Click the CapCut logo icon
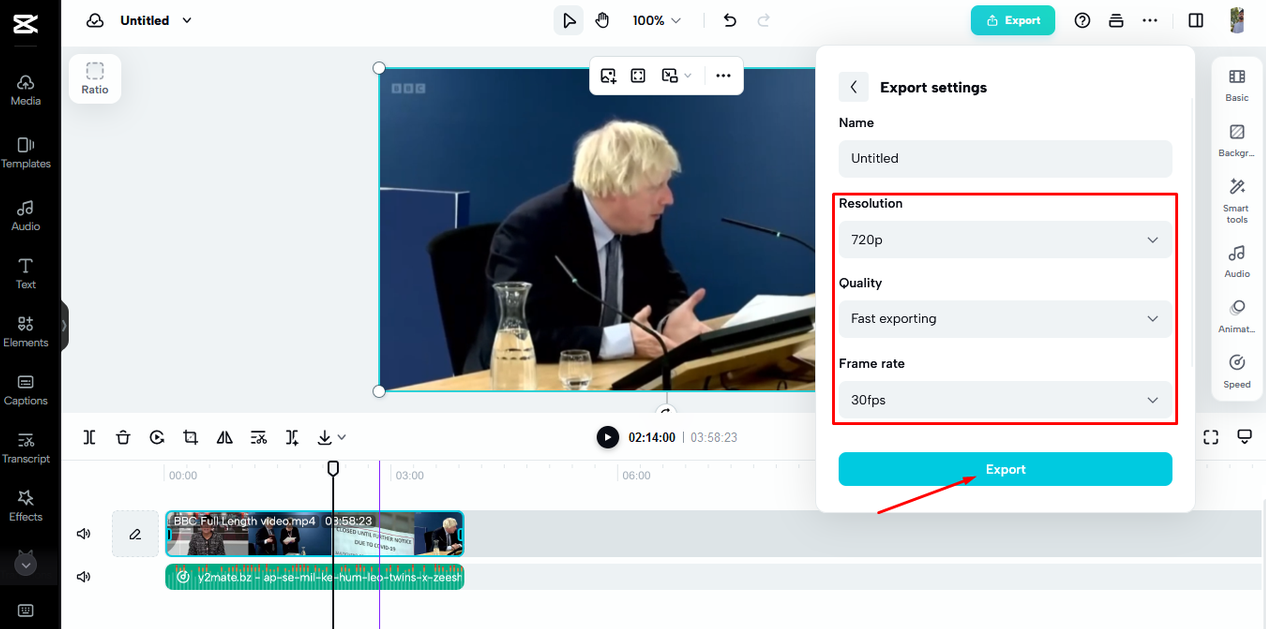The height and width of the screenshot is (629, 1266). pos(25,24)
